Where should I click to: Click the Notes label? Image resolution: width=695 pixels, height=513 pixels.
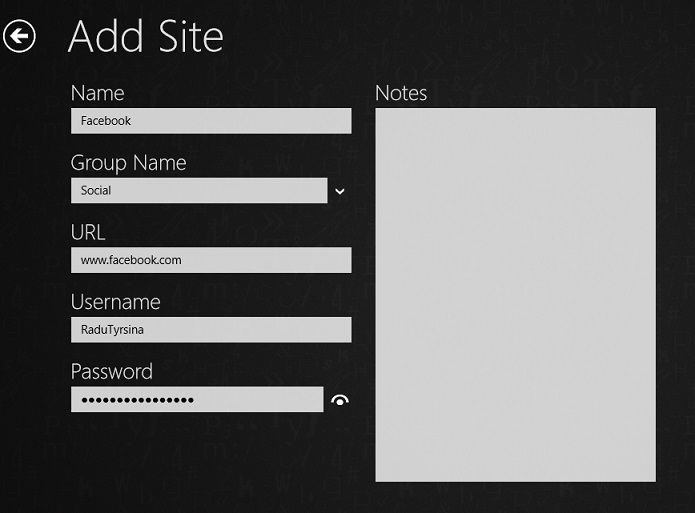pyautogui.click(x=401, y=93)
